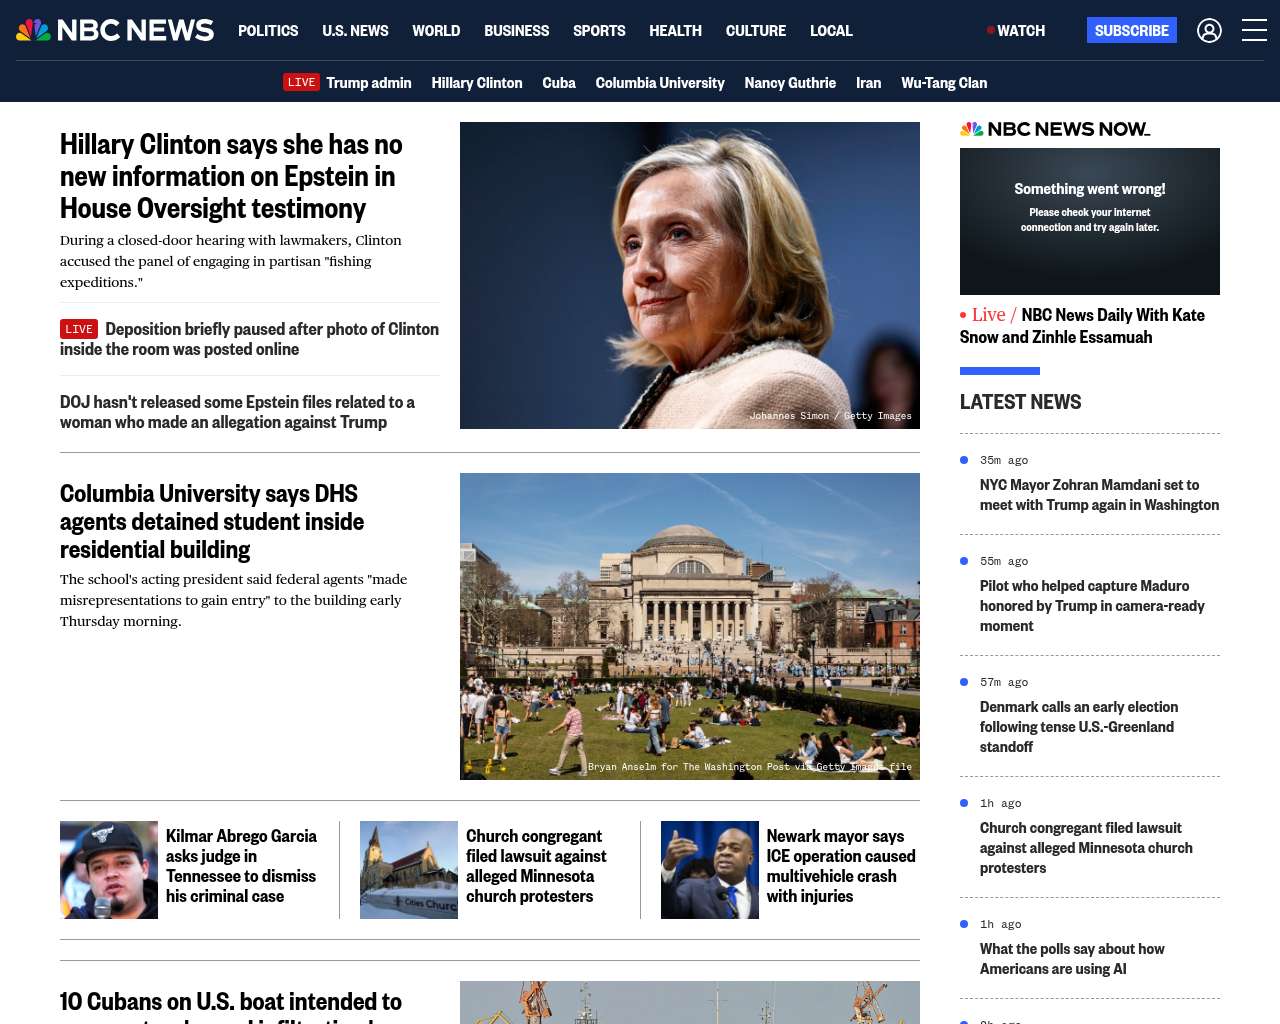1280x1024 pixels.
Task: Click the LIVE badge next to Deposition headline
Action: [x=79, y=329]
